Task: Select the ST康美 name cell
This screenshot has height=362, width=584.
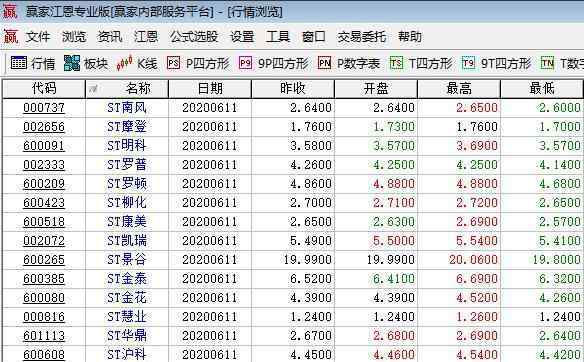Action: (x=127, y=222)
